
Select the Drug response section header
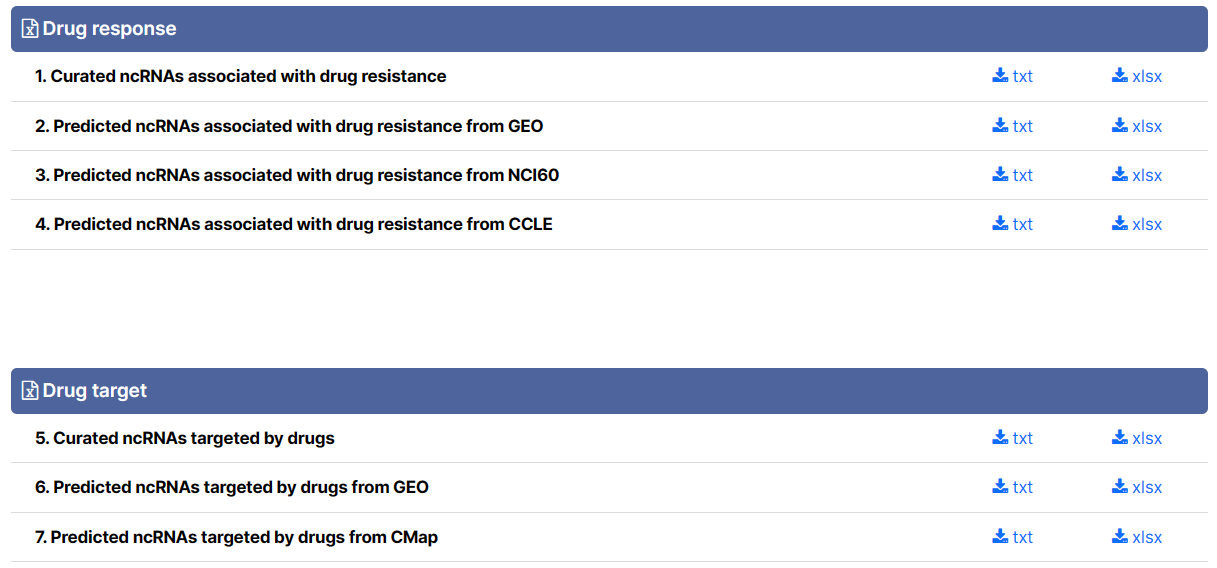pos(609,29)
